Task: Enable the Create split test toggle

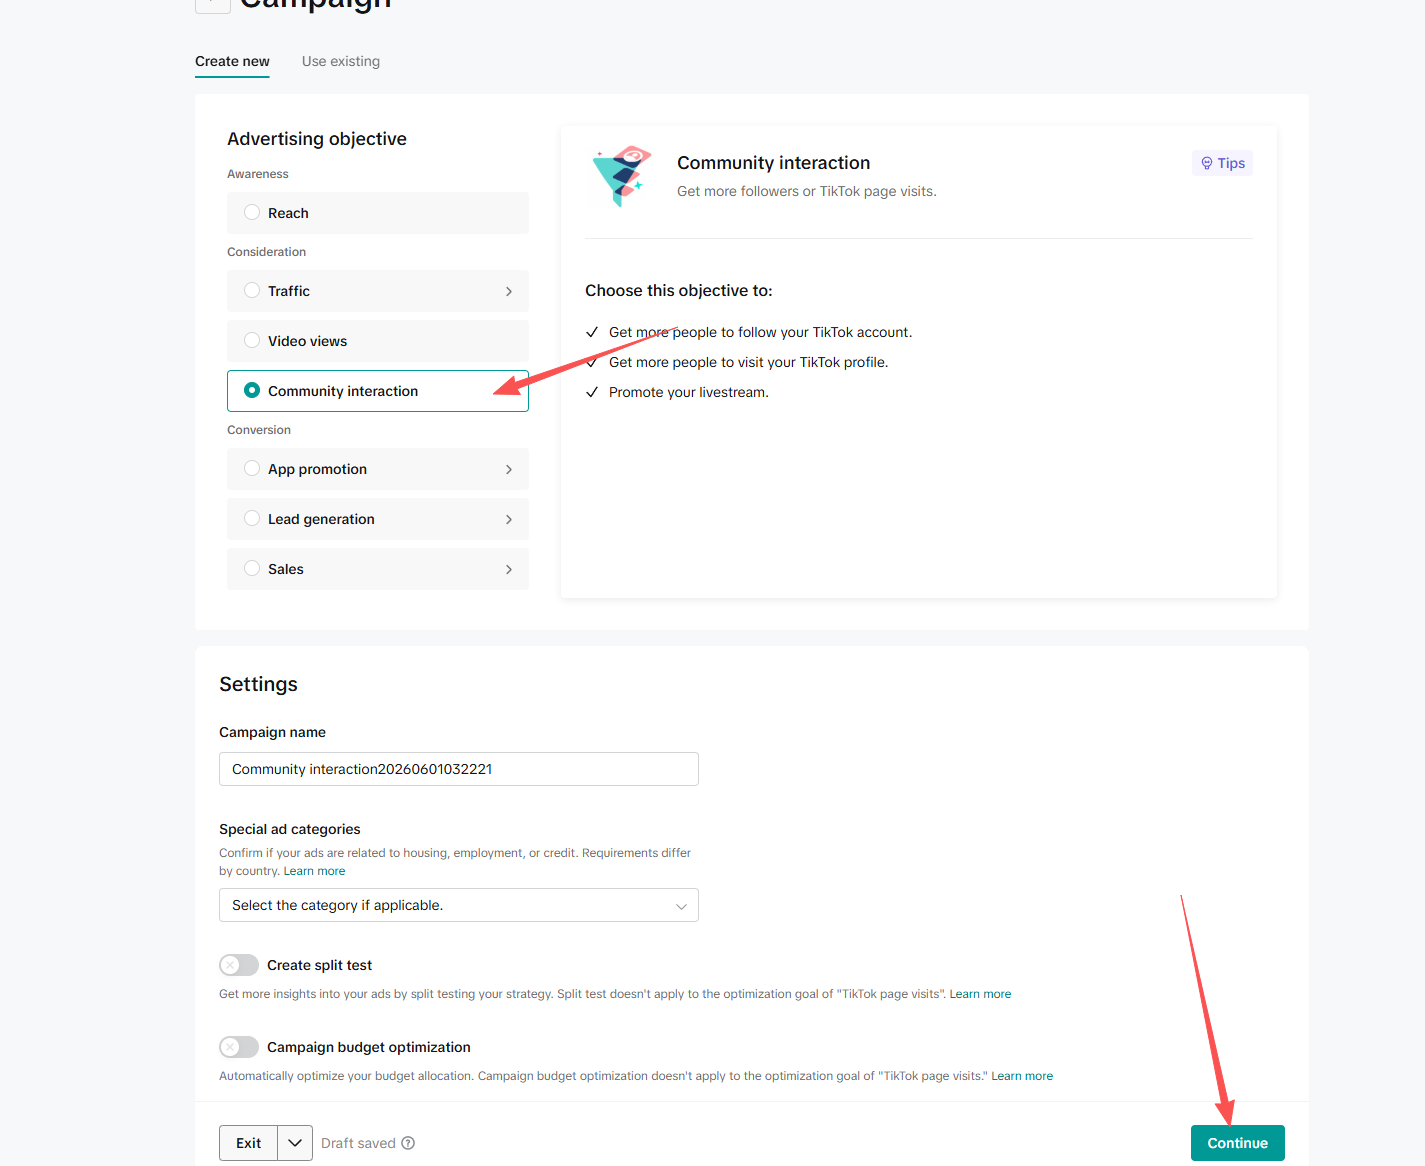Action: [239, 965]
